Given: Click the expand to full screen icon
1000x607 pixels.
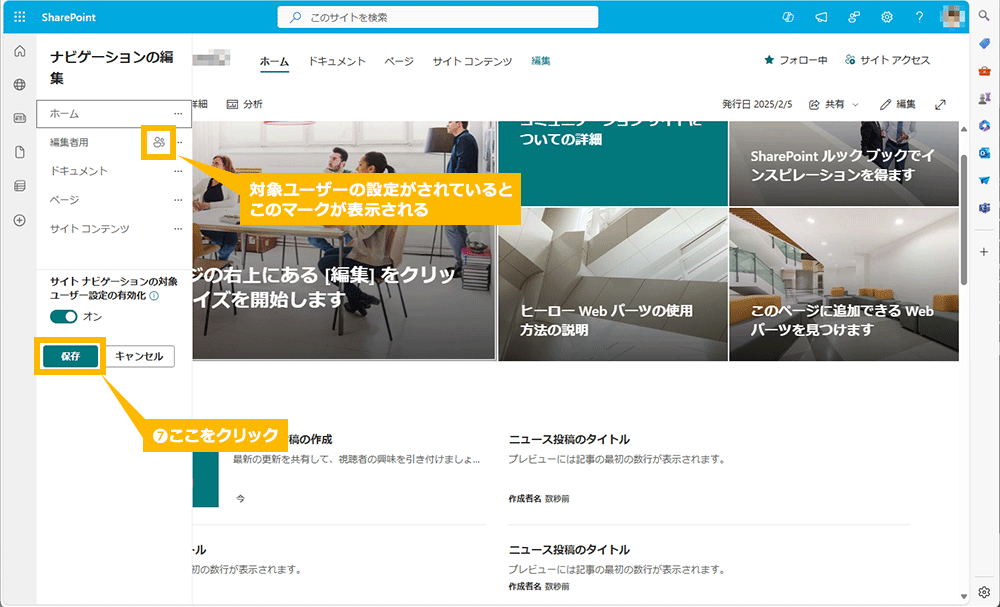Looking at the screenshot, I should click(x=941, y=104).
